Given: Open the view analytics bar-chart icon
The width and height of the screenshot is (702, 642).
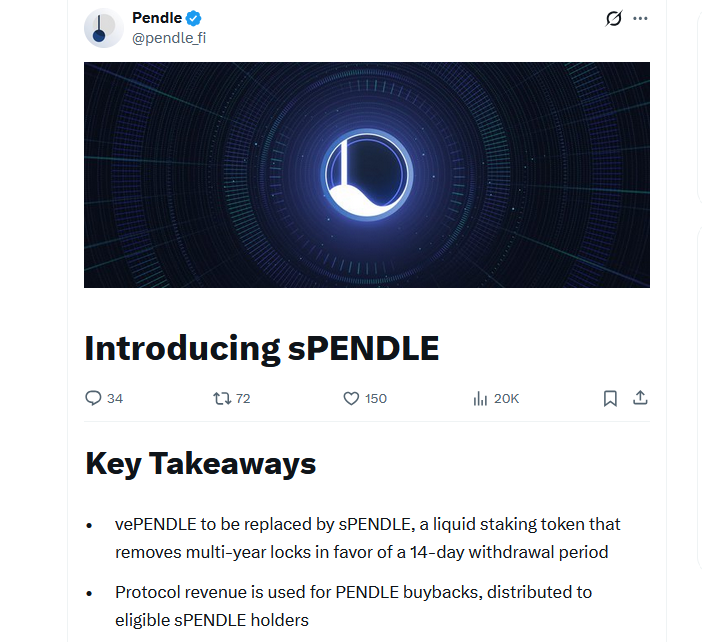Looking at the screenshot, I should point(480,398).
